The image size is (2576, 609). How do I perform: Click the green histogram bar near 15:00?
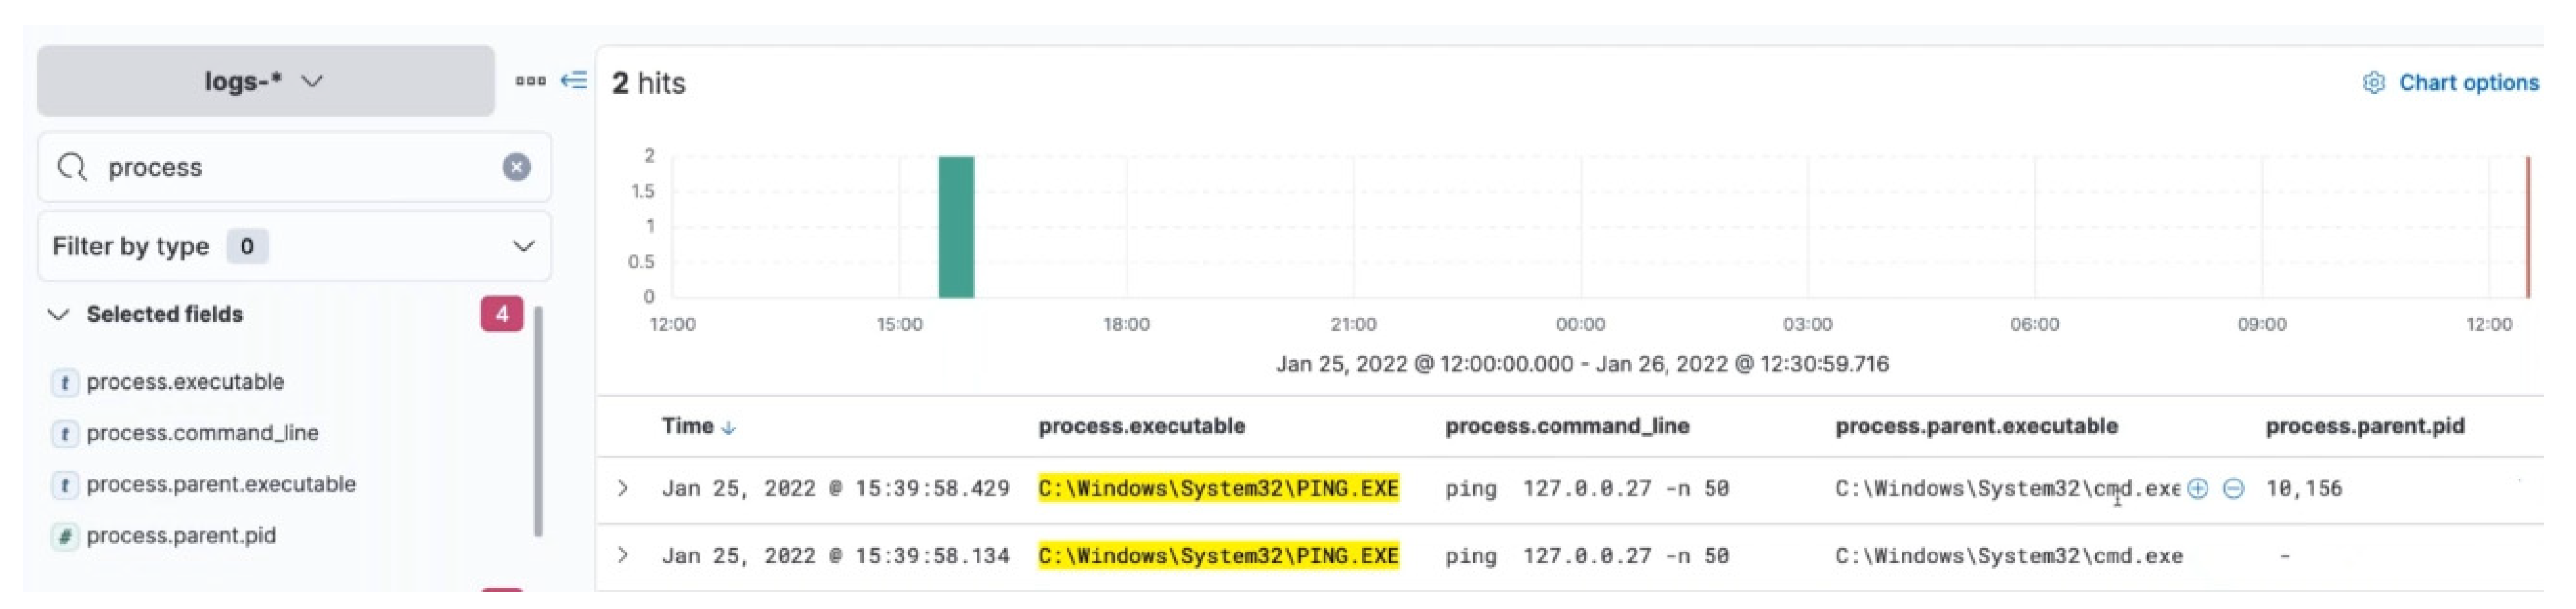click(956, 227)
